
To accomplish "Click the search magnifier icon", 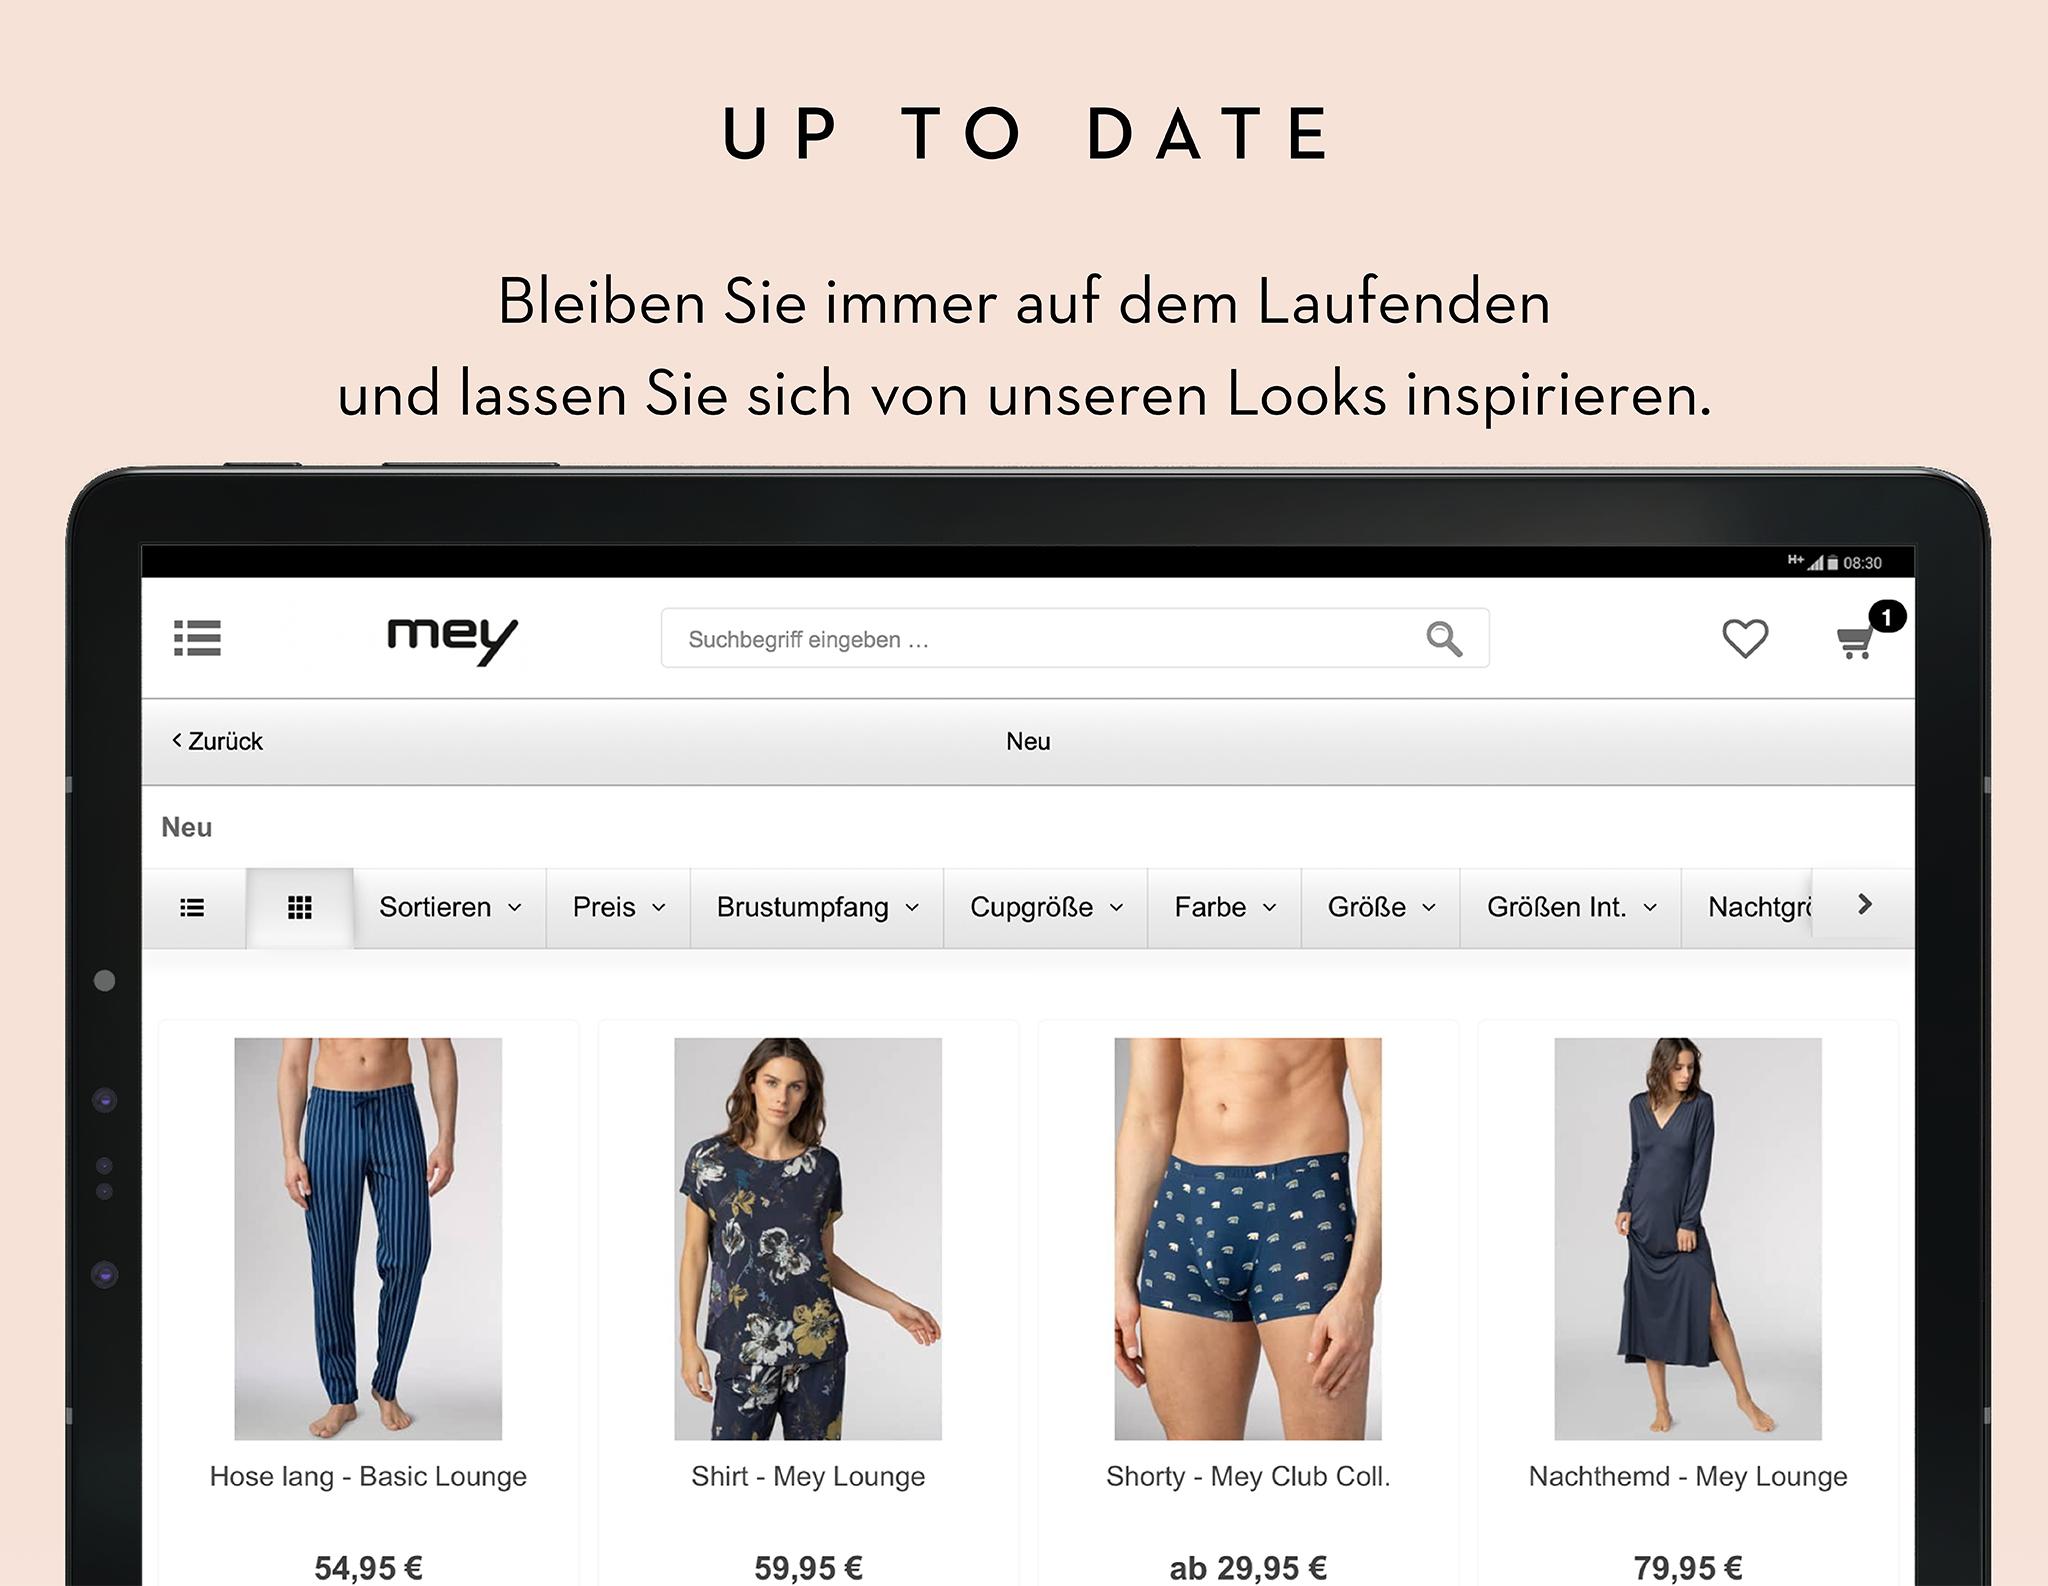I will tap(1444, 638).
